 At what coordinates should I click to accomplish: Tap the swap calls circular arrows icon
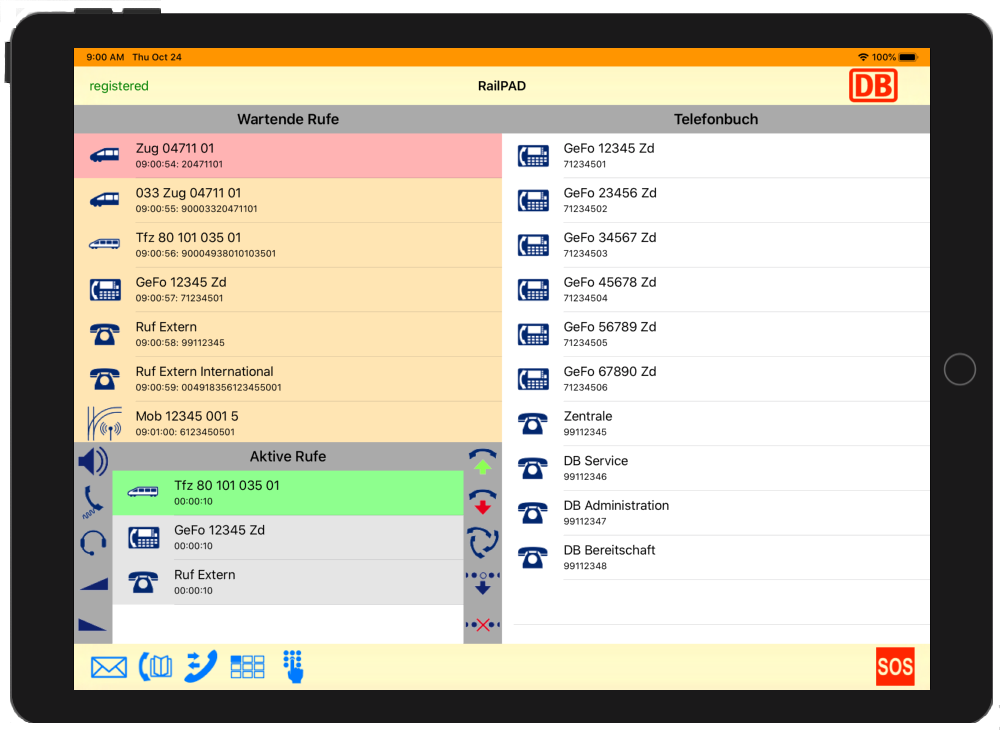[483, 542]
